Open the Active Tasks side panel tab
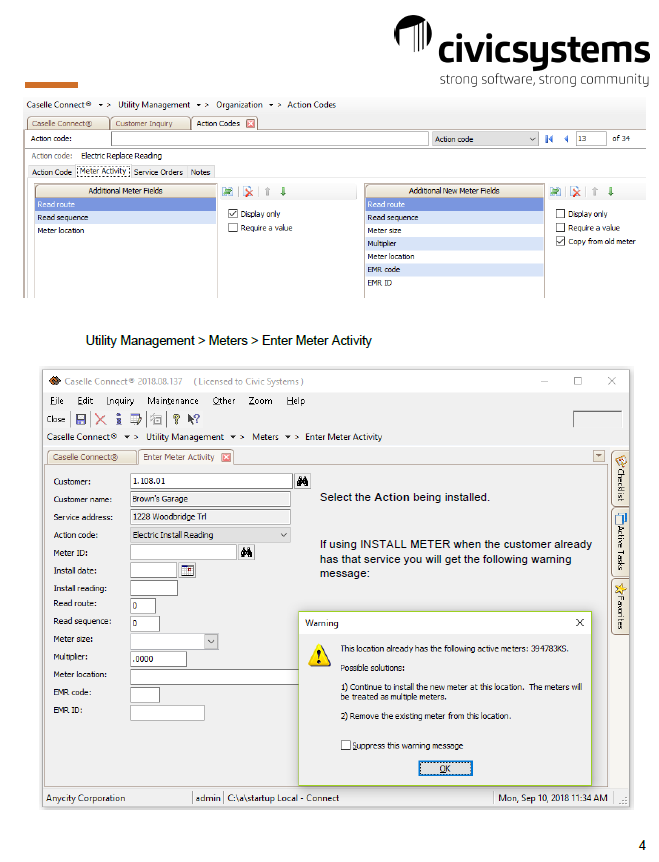Screen dimensions: 659x862 tap(621, 541)
